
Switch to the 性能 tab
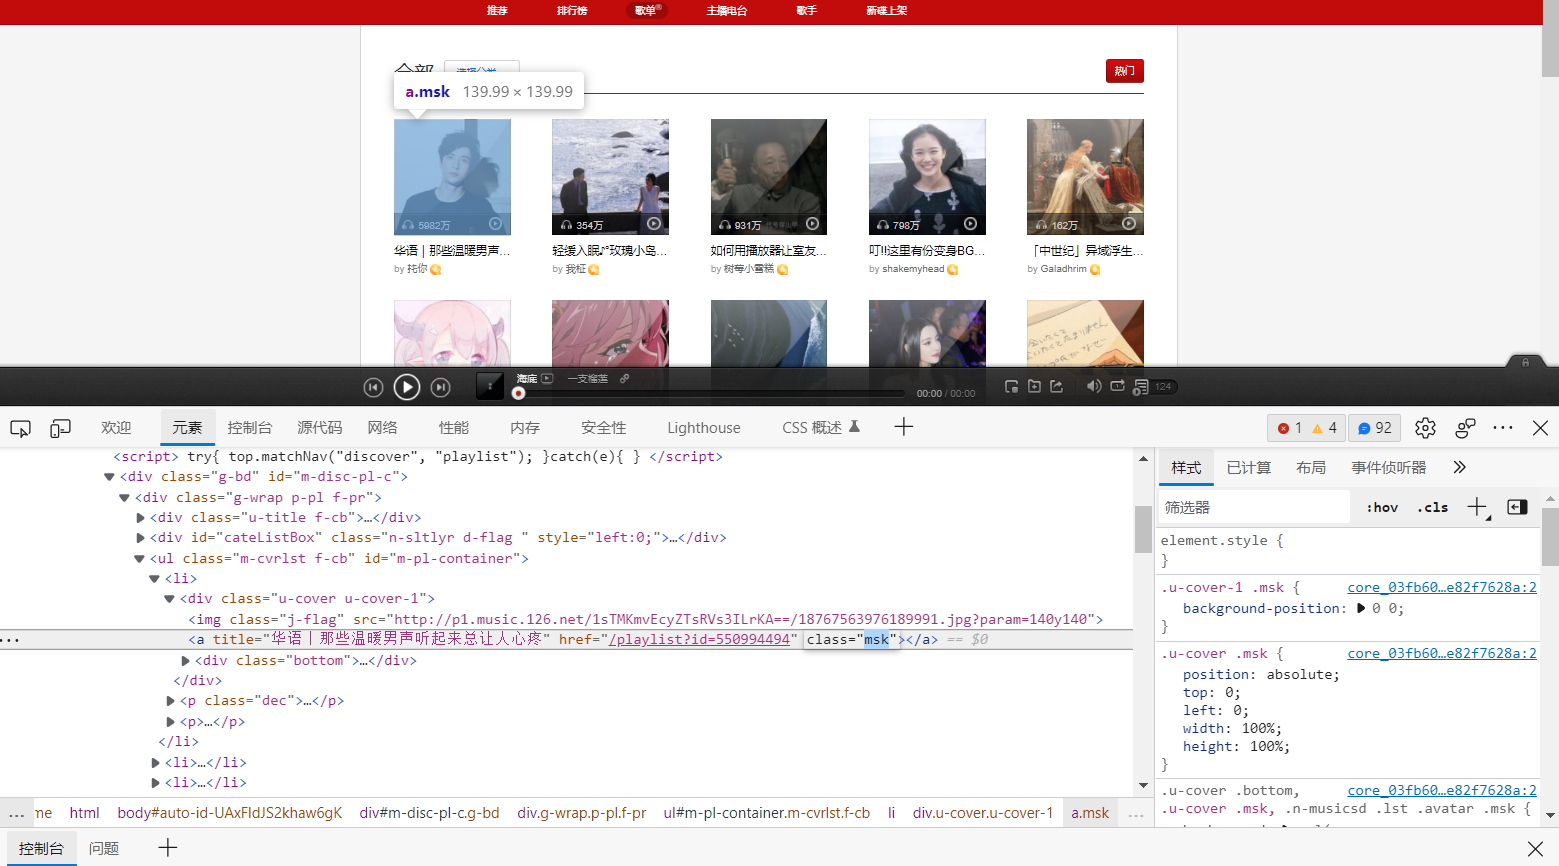click(x=453, y=427)
